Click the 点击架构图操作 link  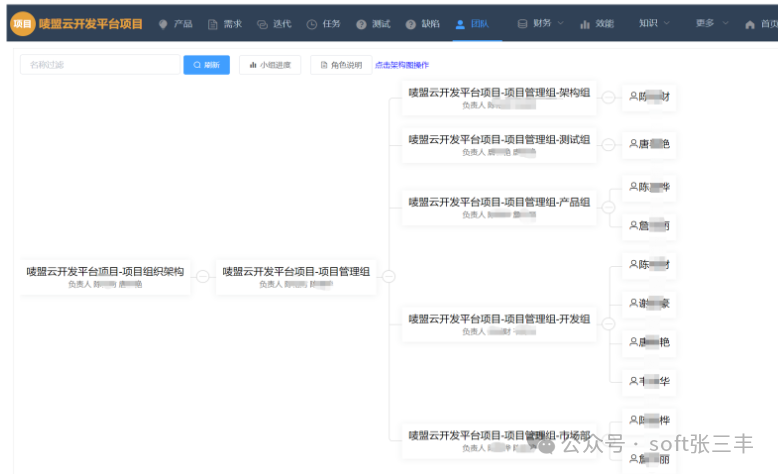pos(402,65)
